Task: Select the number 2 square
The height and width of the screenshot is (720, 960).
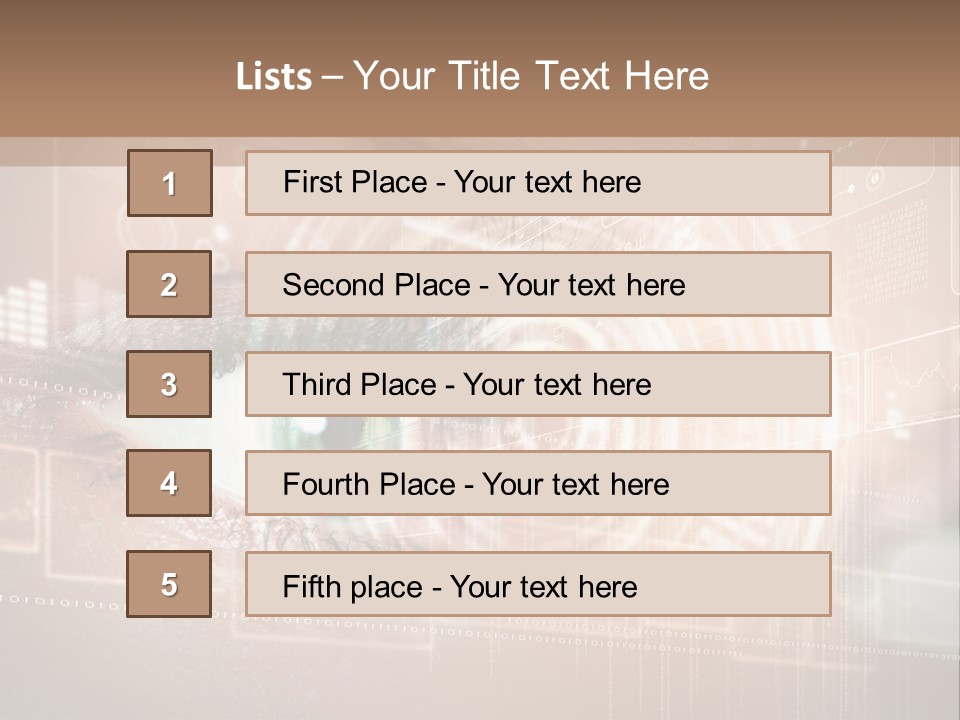Action: [169, 285]
